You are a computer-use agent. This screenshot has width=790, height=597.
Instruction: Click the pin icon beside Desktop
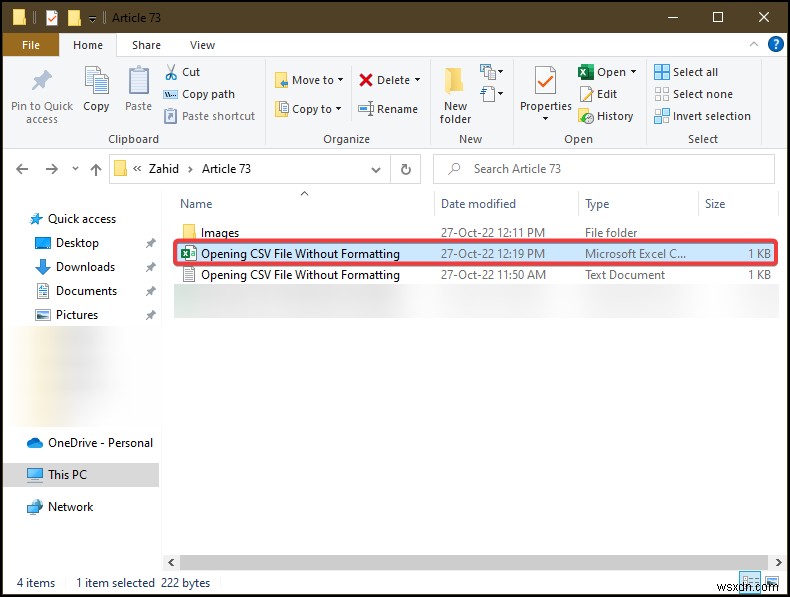(x=150, y=243)
